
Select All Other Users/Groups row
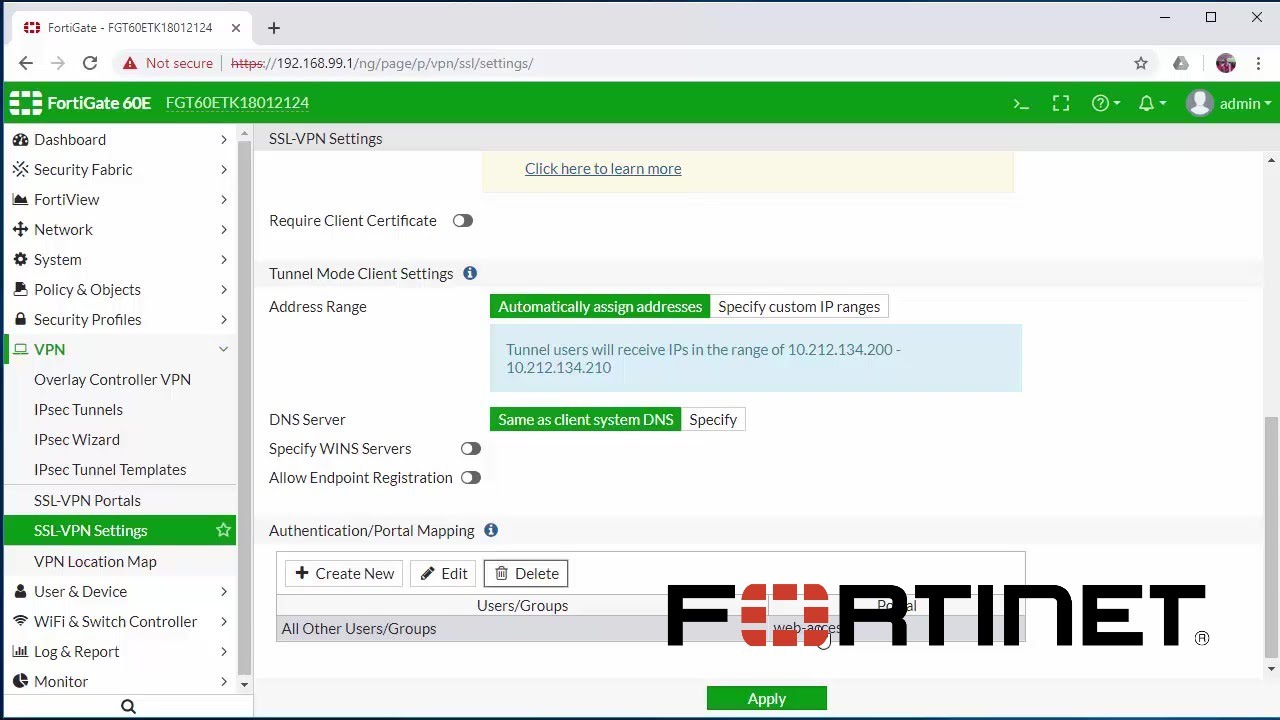pos(651,629)
